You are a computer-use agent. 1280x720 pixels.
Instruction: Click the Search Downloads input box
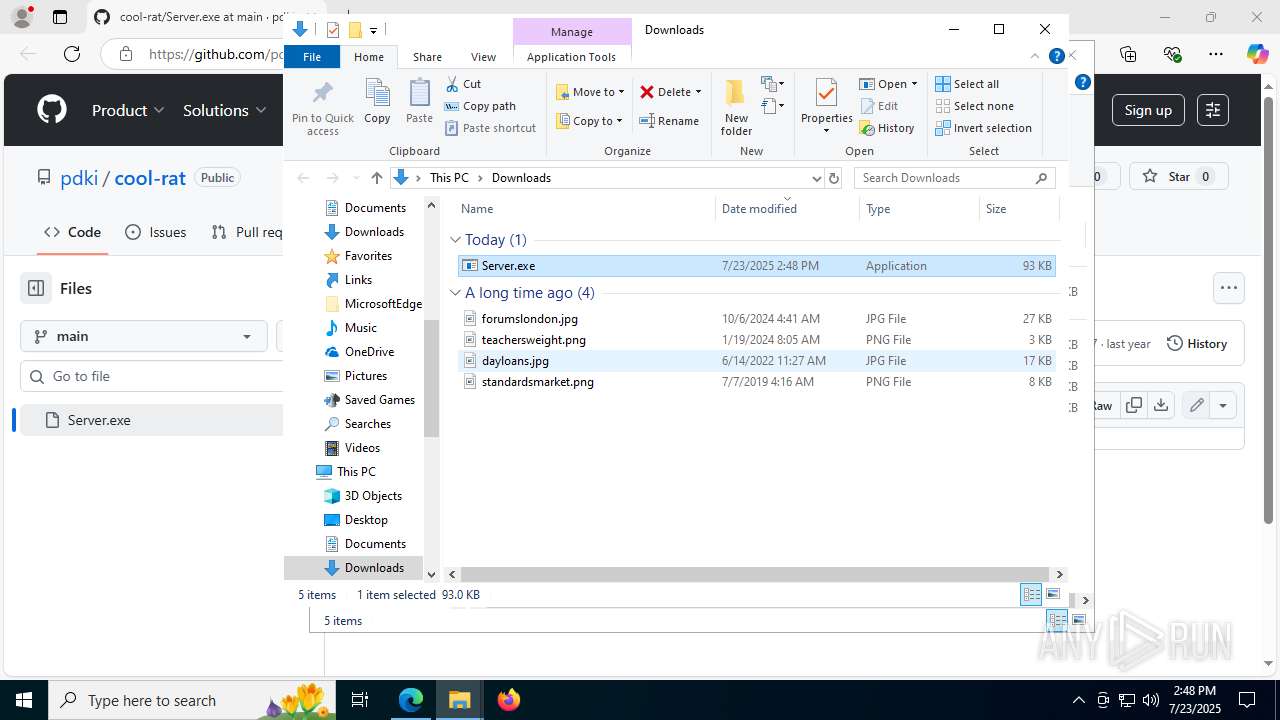tap(945, 178)
